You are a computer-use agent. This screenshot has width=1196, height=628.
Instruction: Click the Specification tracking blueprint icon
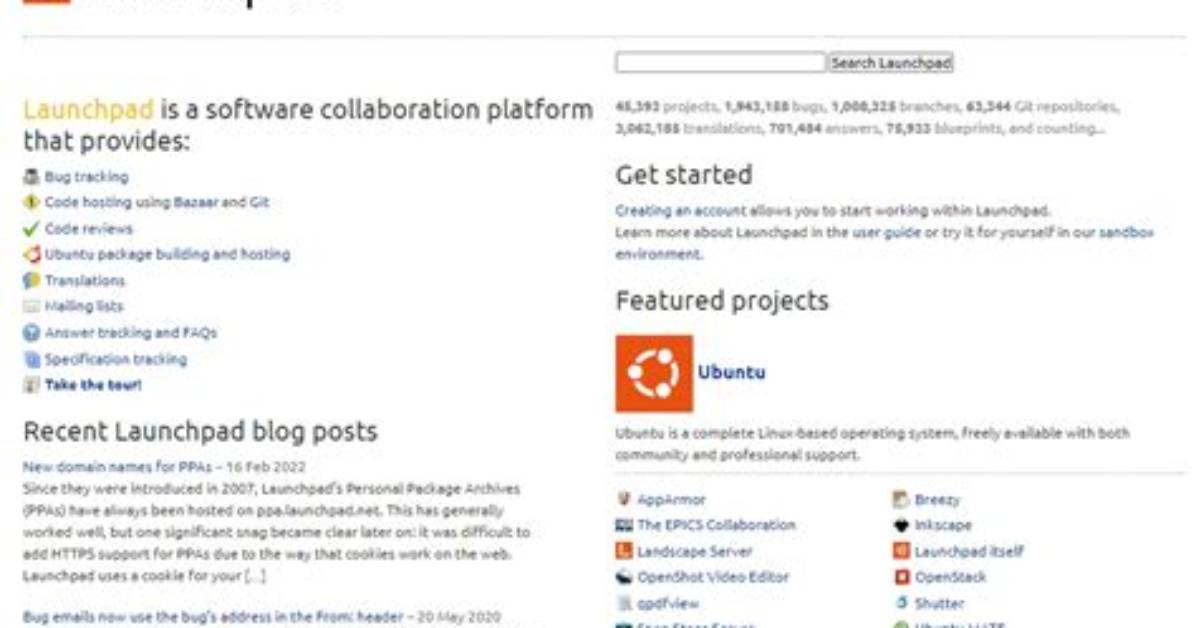[31, 359]
